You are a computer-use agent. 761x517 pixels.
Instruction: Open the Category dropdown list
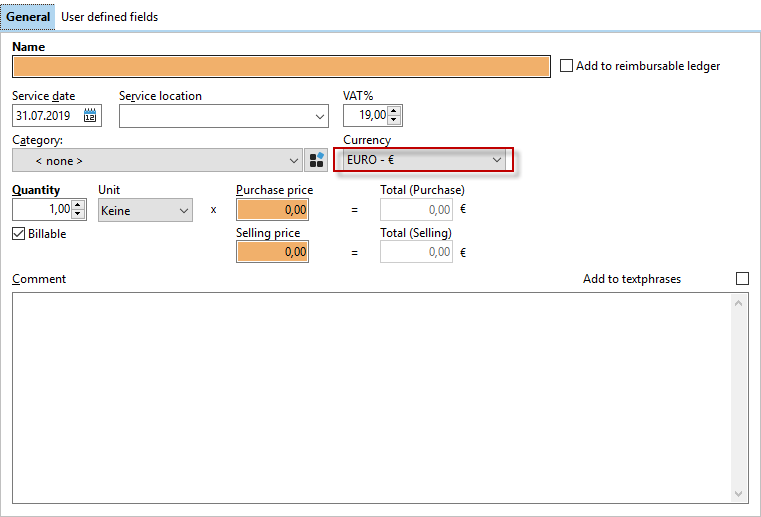click(x=294, y=161)
